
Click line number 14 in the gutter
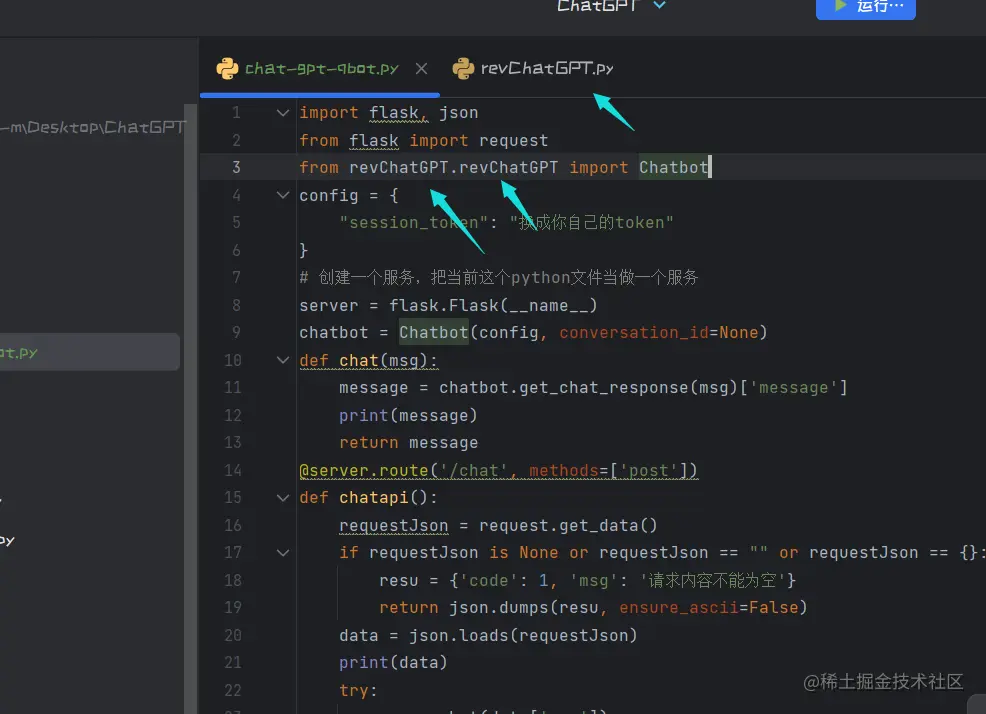pos(233,471)
